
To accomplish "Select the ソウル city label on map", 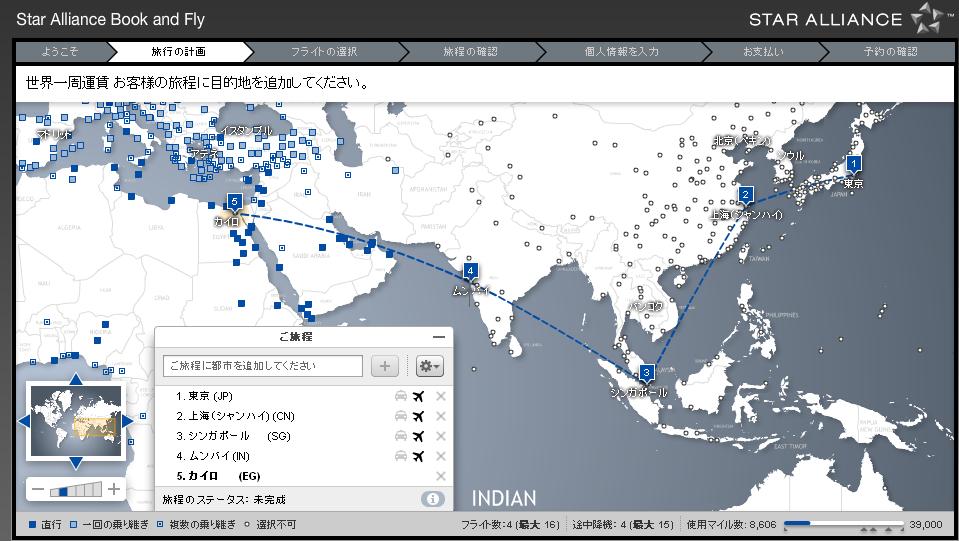I will point(790,156).
